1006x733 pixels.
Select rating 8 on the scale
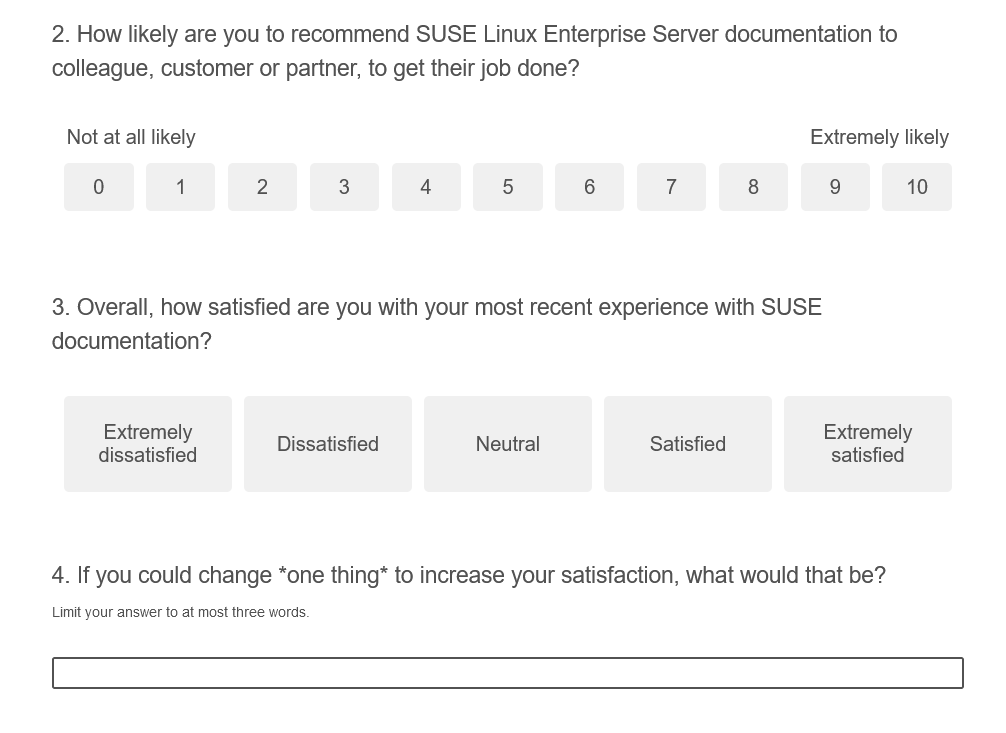tap(753, 187)
